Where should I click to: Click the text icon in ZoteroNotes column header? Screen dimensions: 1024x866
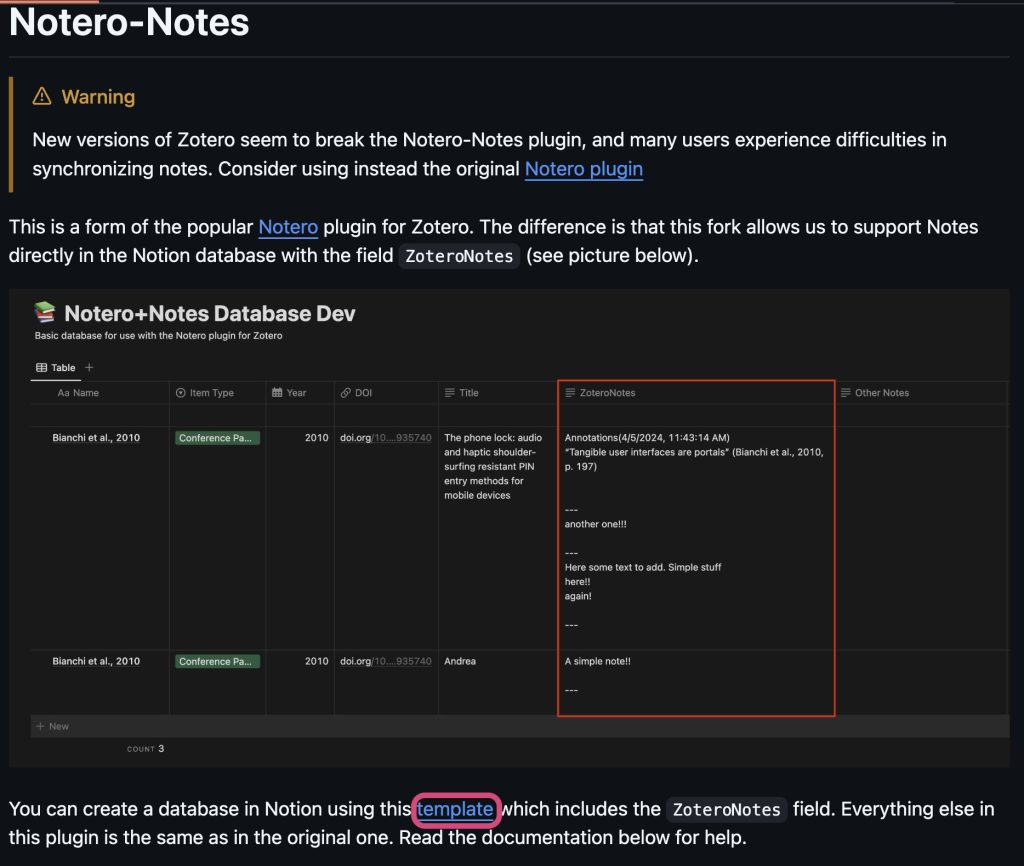[x=570, y=393]
